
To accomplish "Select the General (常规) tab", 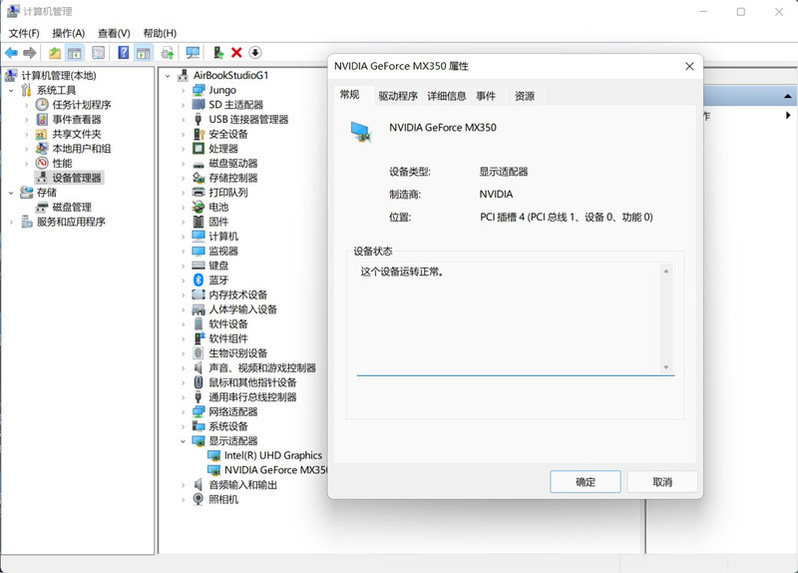I will (x=350, y=95).
